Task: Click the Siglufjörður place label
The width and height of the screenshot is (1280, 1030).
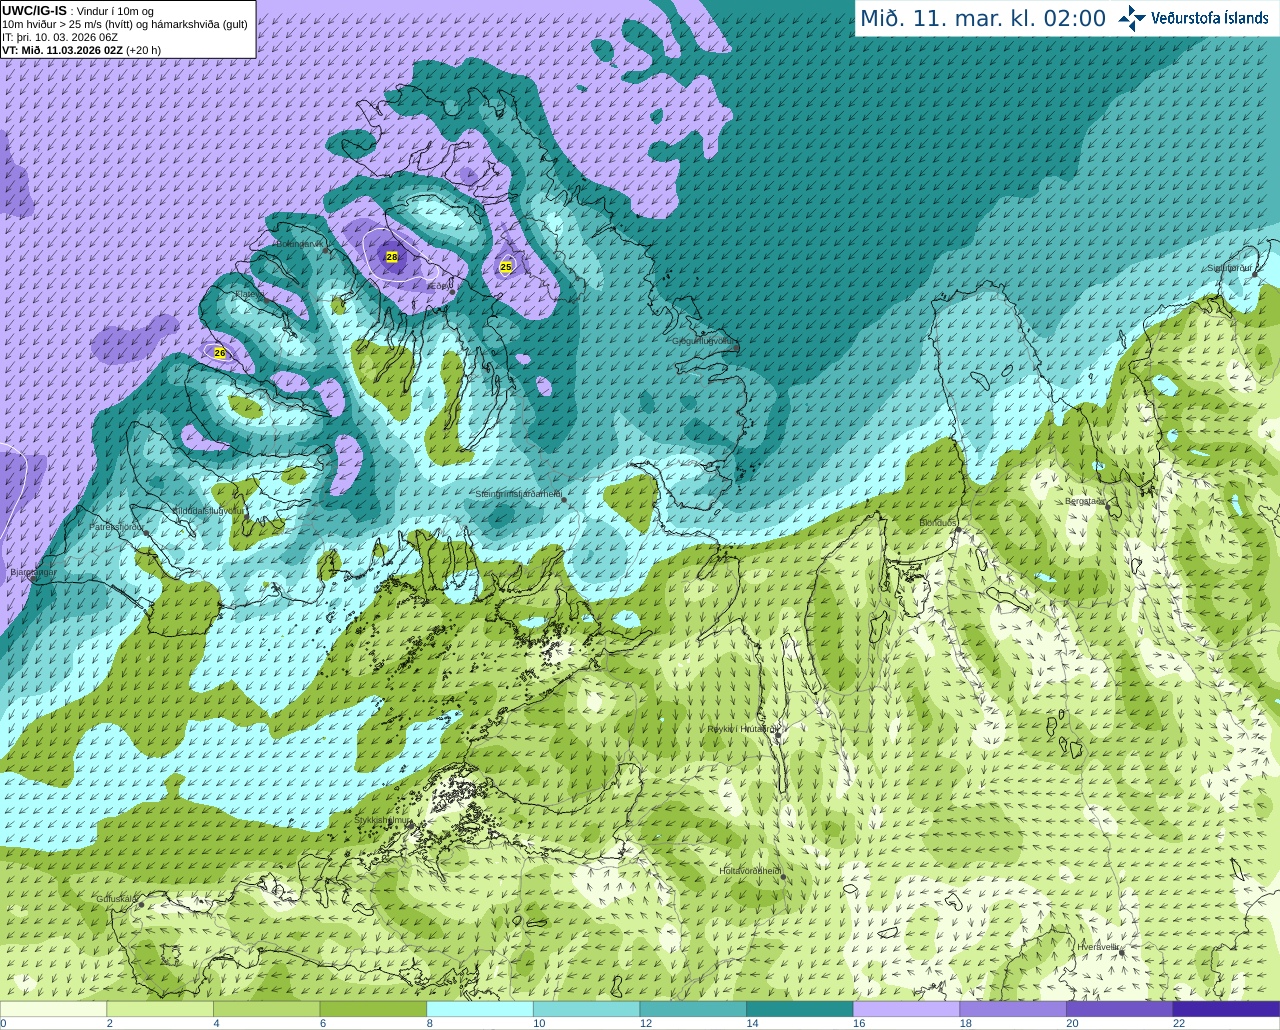Action: coord(1229,268)
